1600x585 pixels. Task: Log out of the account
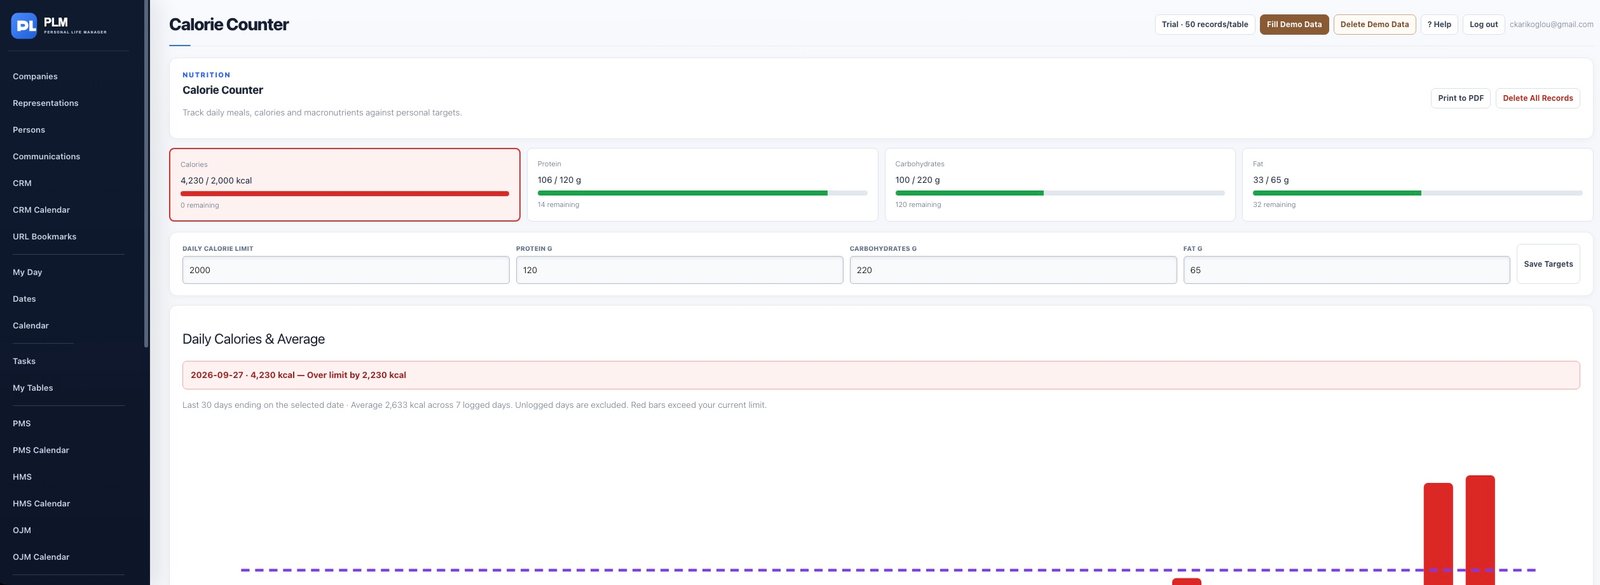point(1484,24)
